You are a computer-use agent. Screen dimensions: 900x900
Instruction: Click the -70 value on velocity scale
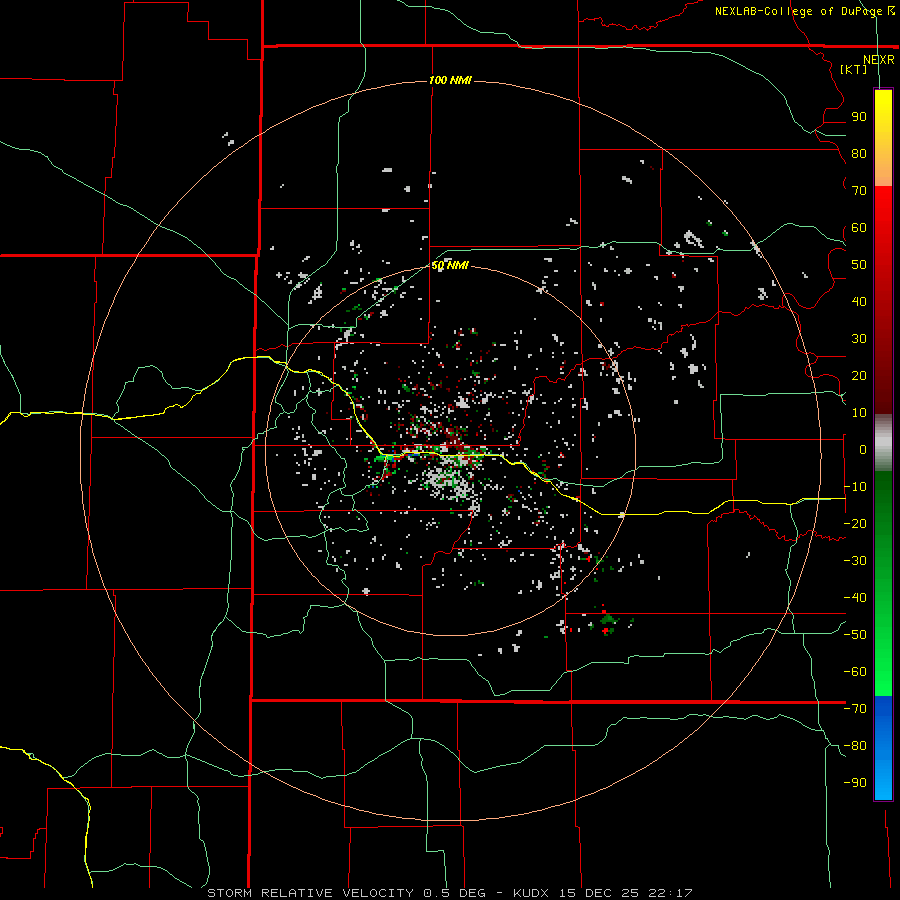point(855,709)
